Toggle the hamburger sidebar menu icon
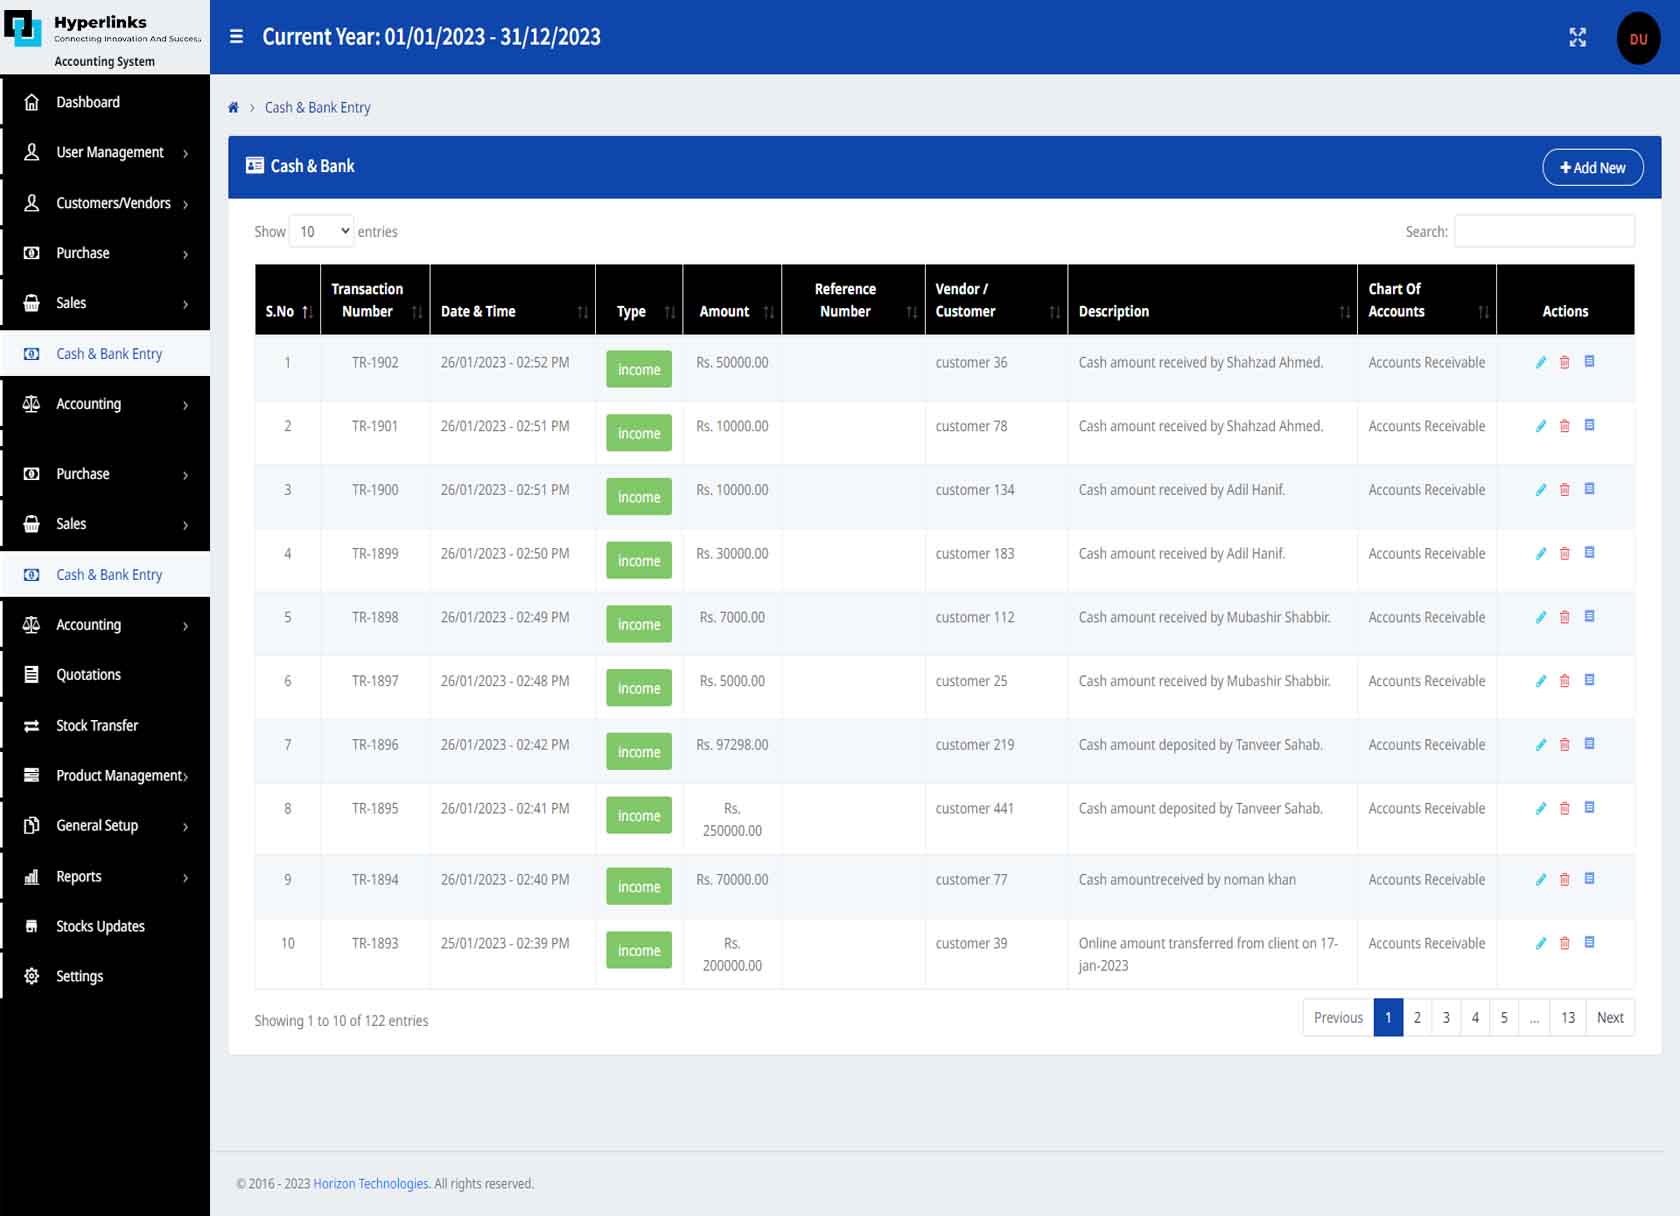 [x=236, y=37]
